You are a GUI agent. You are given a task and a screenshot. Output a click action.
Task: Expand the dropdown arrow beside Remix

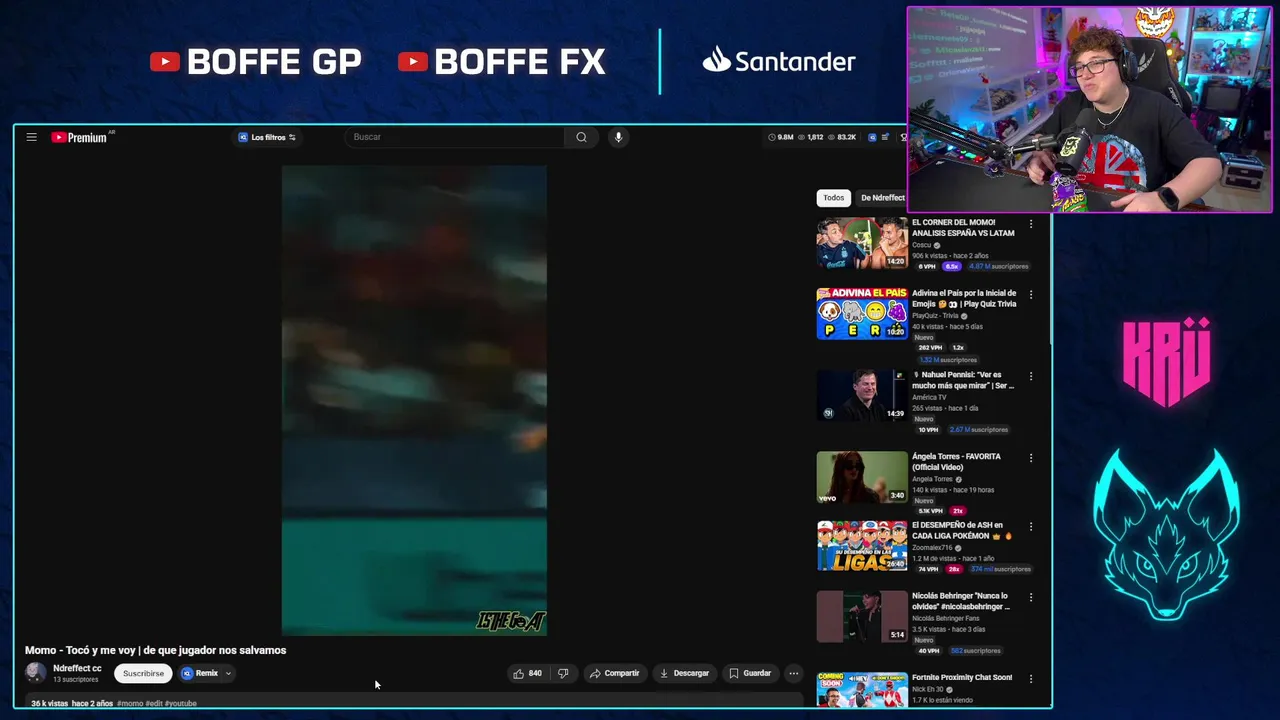click(x=228, y=673)
